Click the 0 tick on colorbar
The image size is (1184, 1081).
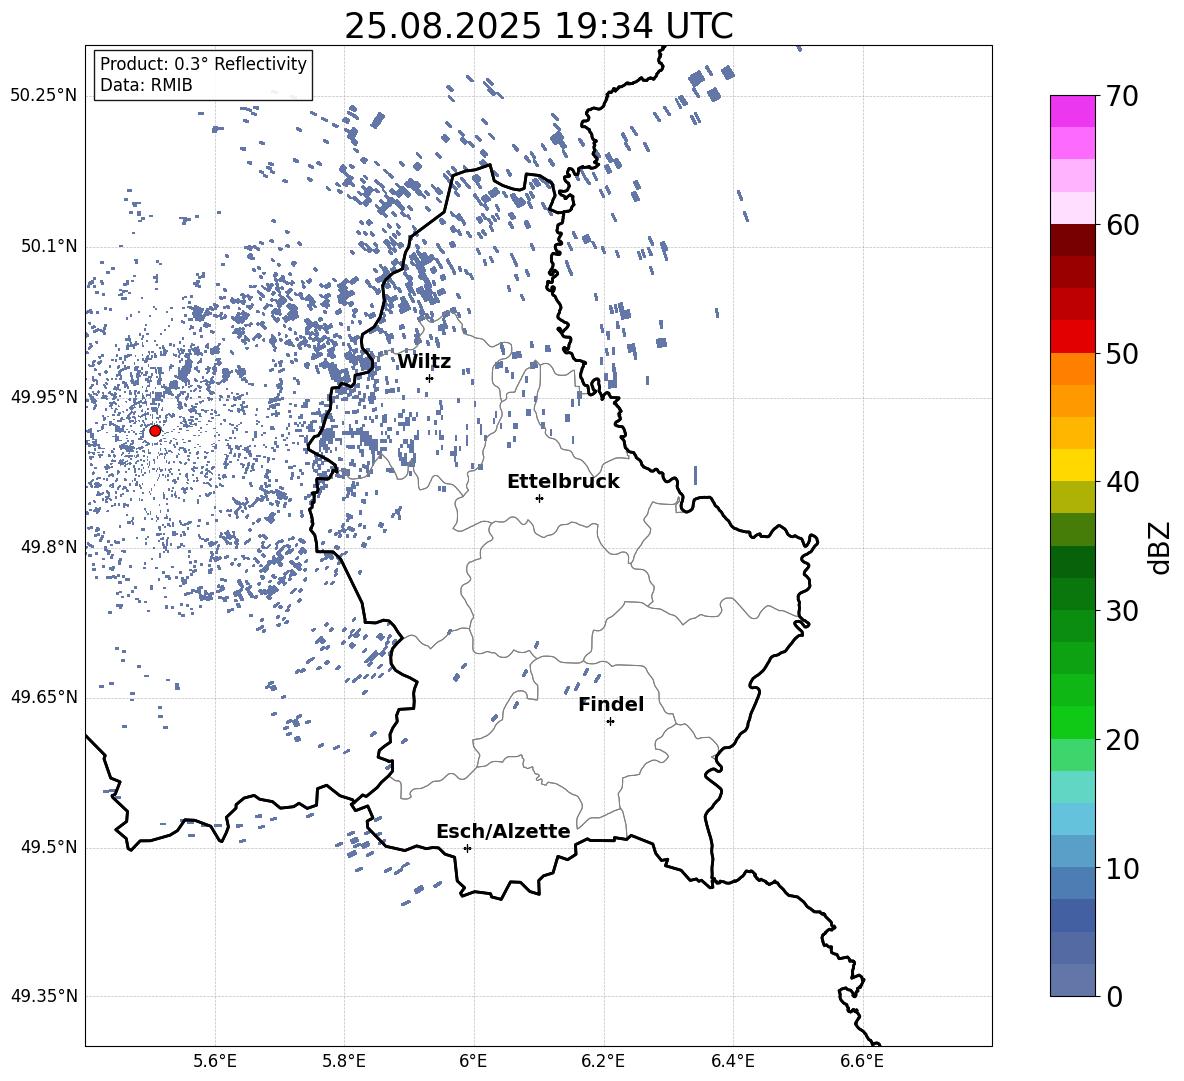tap(1114, 996)
